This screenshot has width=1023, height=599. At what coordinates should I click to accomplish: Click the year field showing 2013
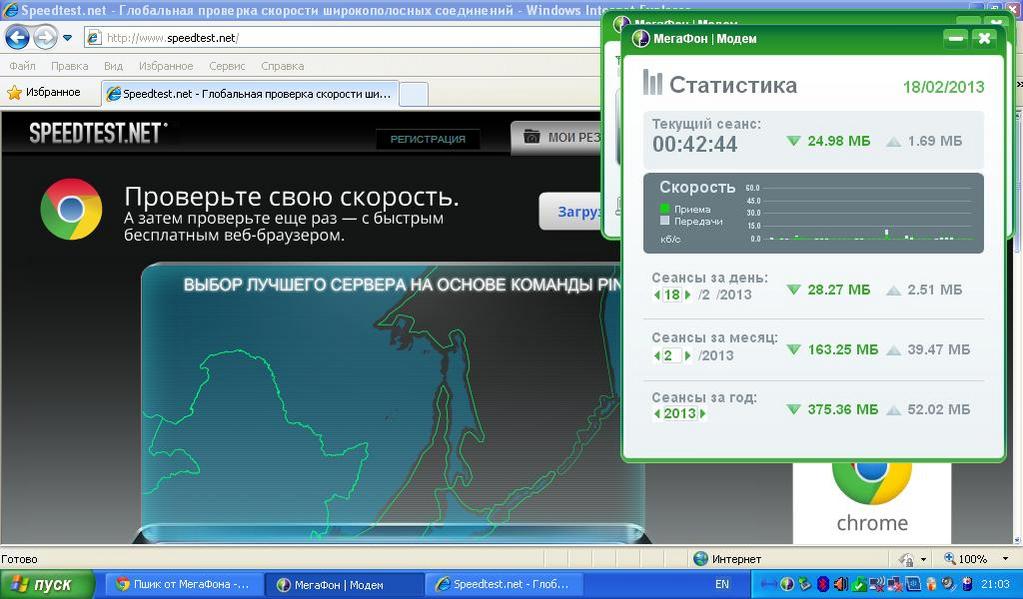(680, 413)
